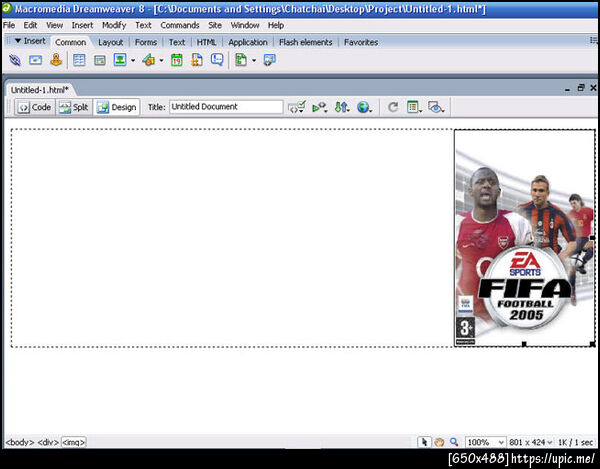Select the div tag in tag selector
This screenshot has height=469, width=600.
[48, 442]
